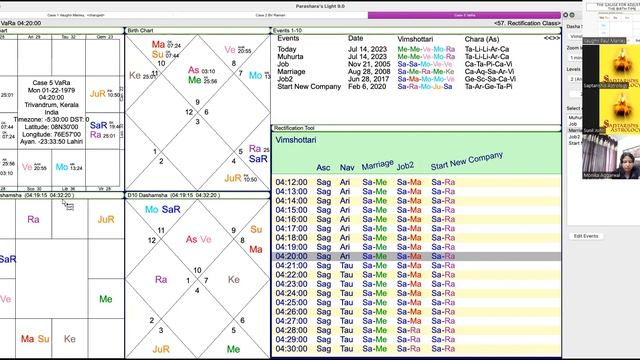Select the 04:30:00 rectification row
640x360 pixels.
pos(416,349)
